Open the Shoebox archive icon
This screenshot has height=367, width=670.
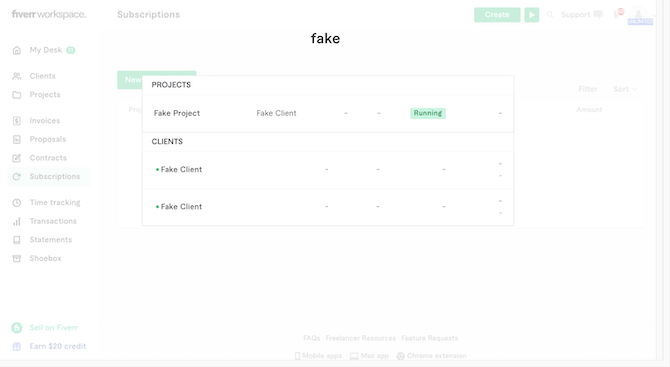coord(17,258)
